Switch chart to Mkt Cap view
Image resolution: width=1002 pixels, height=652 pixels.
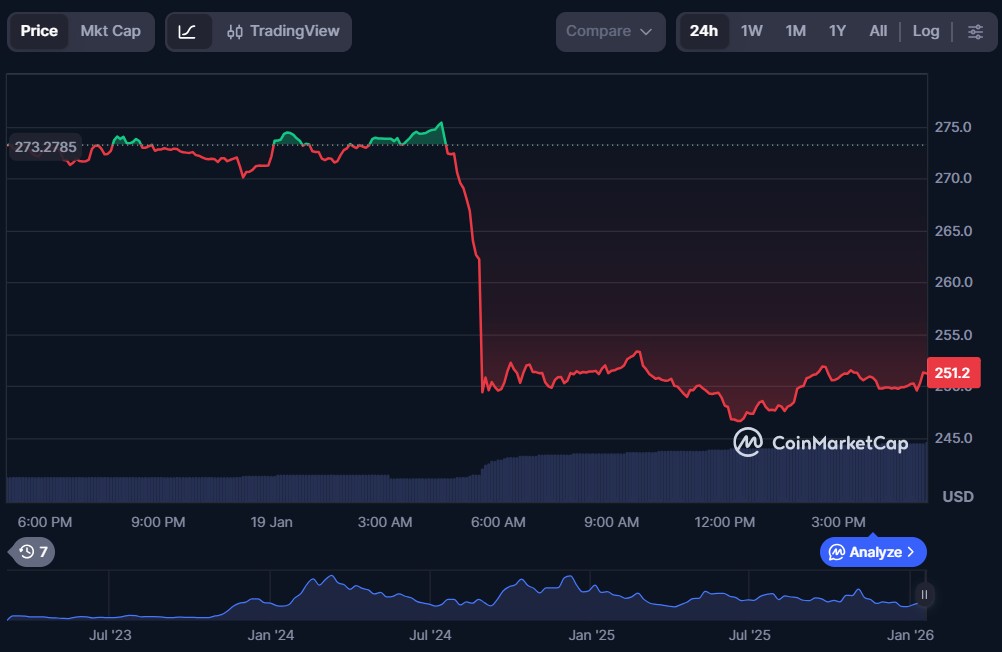tap(110, 31)
